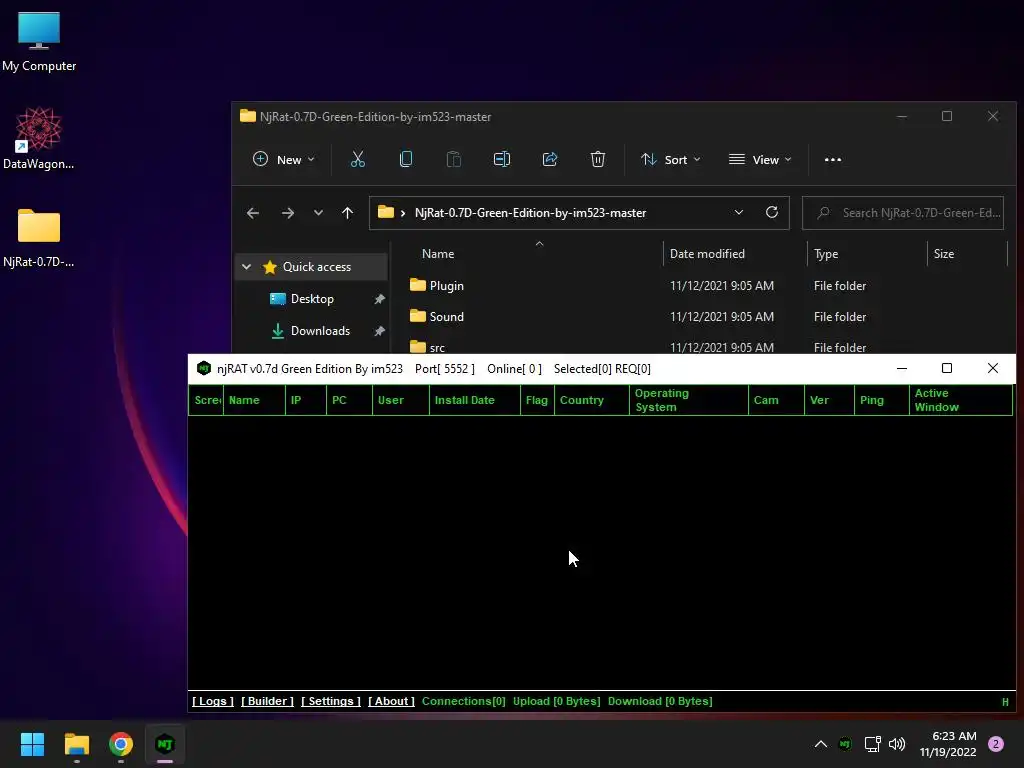1024x768 pixels.
Task: Select the NjRat-0.7D folder on the desktop
Action: coord(39,238)
